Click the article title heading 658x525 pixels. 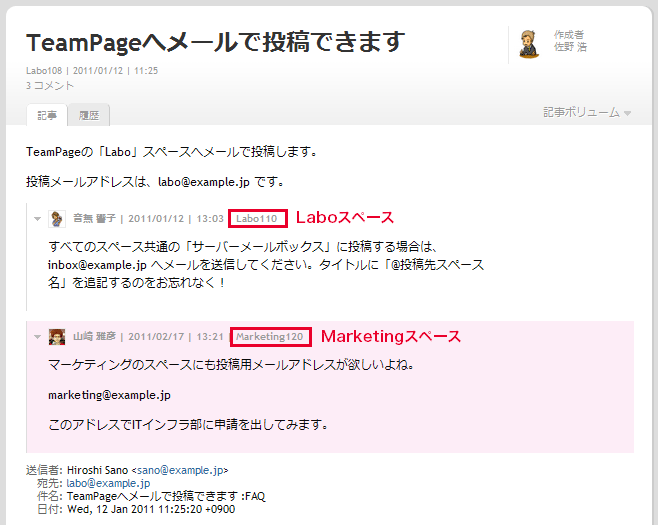pyautogui.click(x=215, y=42)
